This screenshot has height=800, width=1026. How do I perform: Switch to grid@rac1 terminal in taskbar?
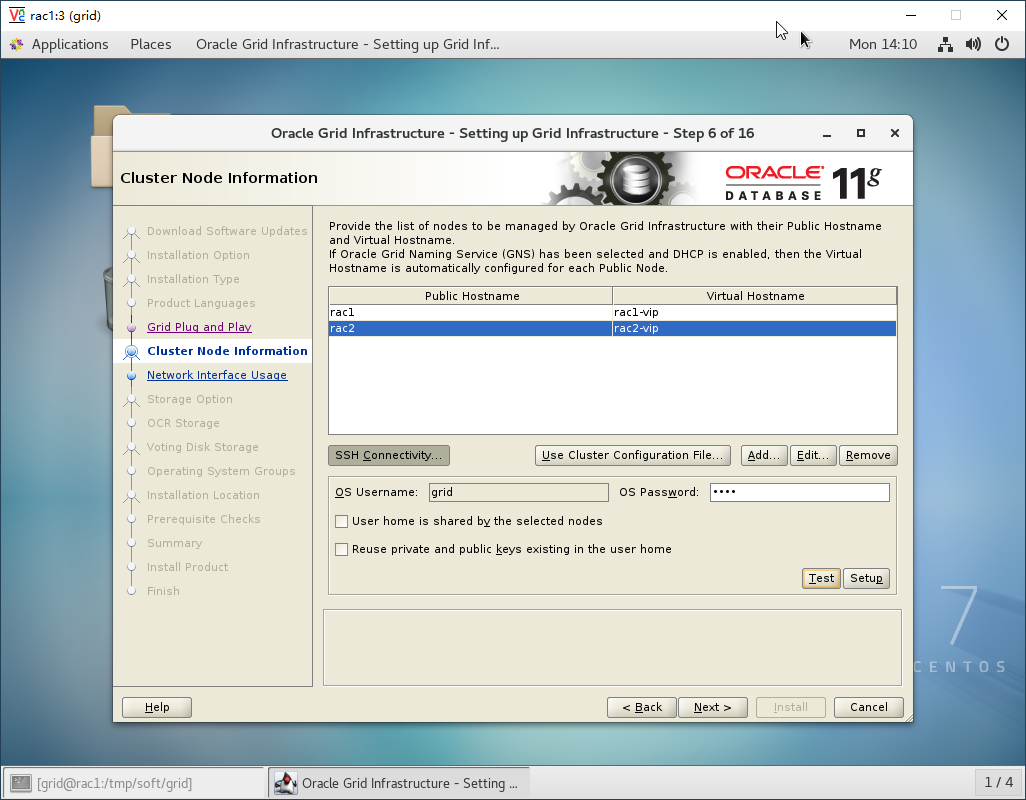click(134, 783)
